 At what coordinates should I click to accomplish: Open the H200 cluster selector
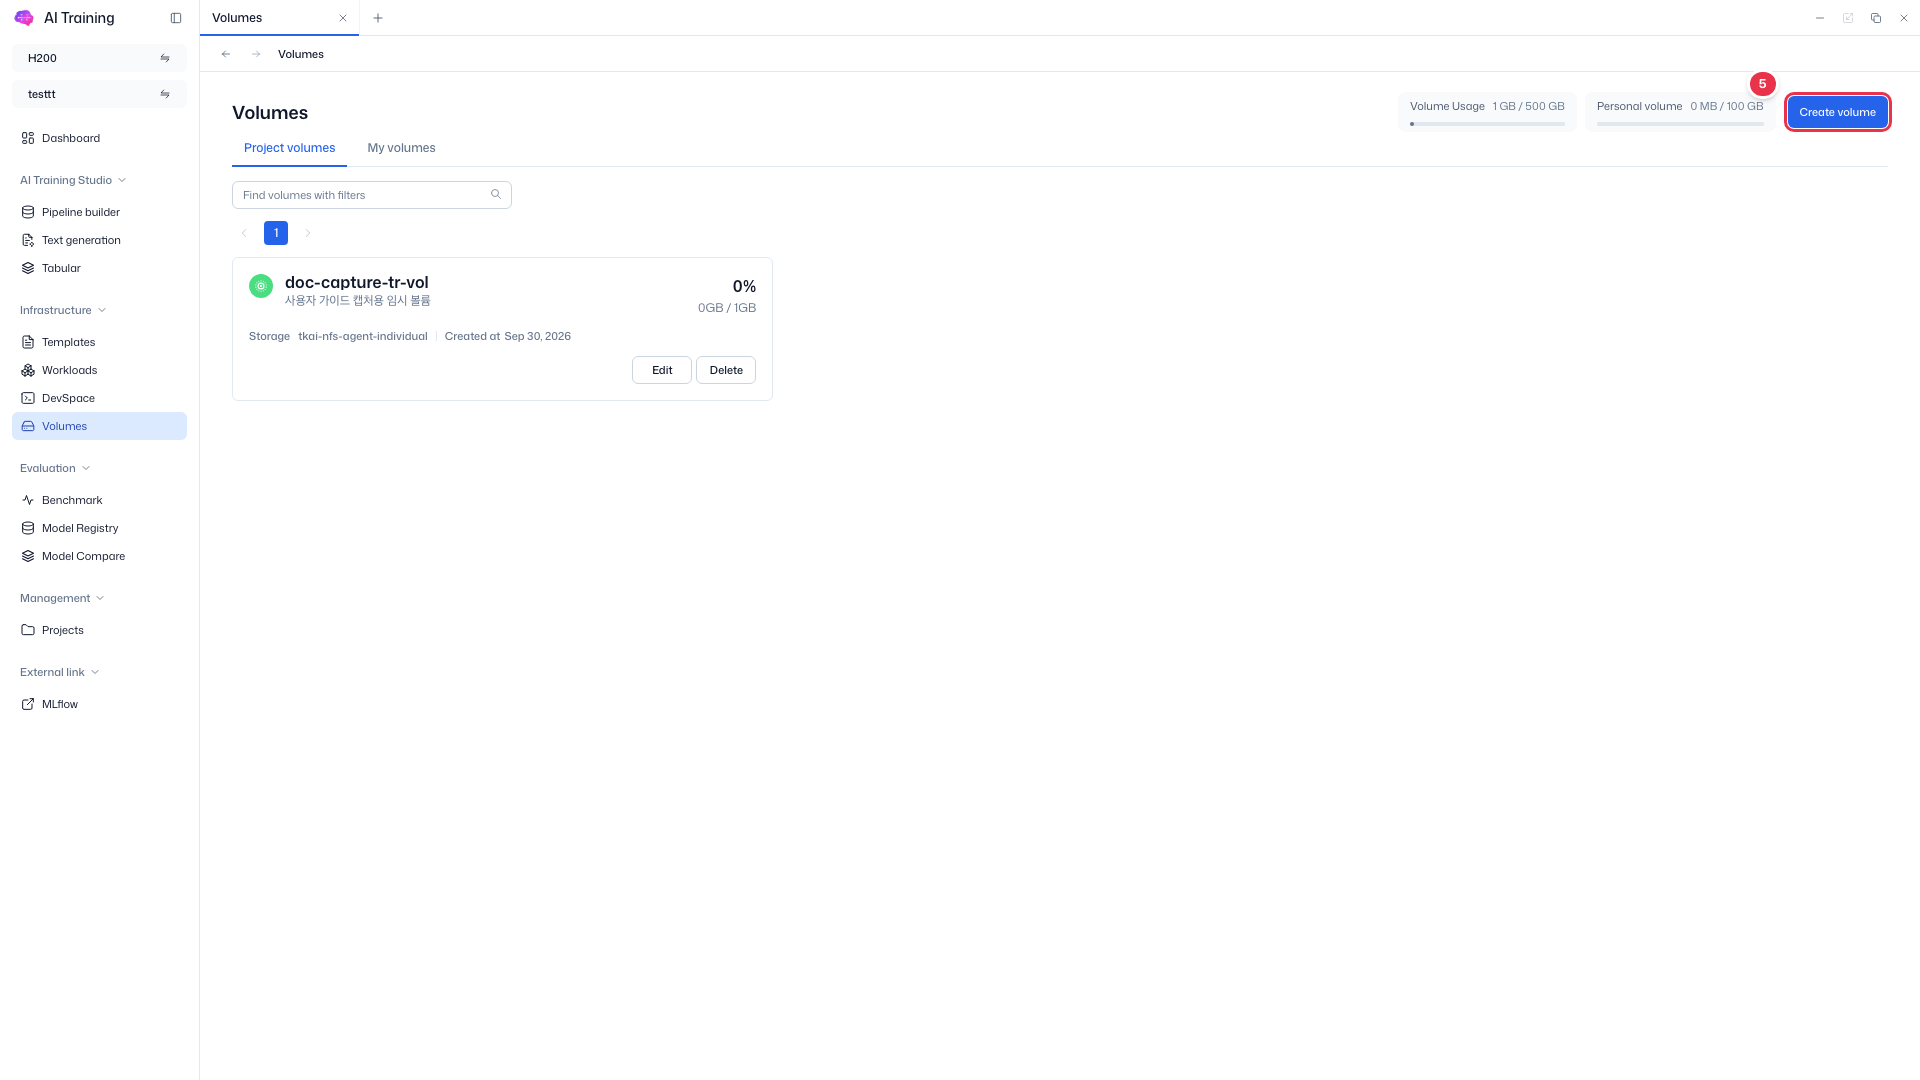(x=99, y=58)
